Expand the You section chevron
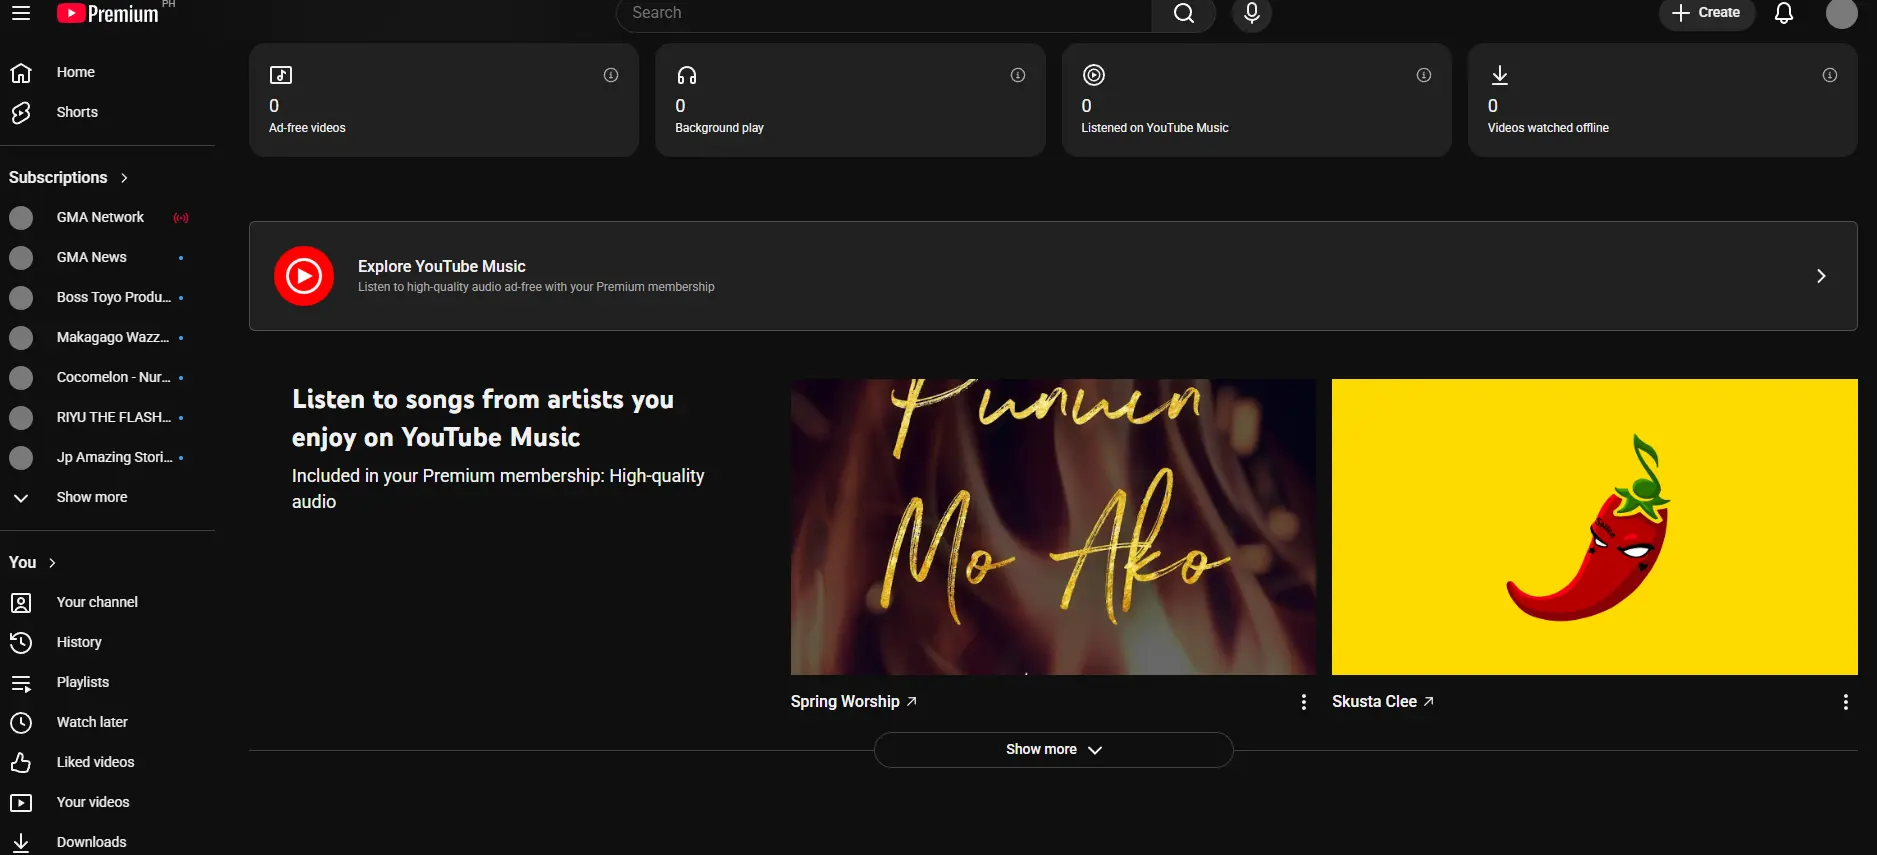Image resolution: width=1877 pixels, height=855 pixels. [52, 563]
